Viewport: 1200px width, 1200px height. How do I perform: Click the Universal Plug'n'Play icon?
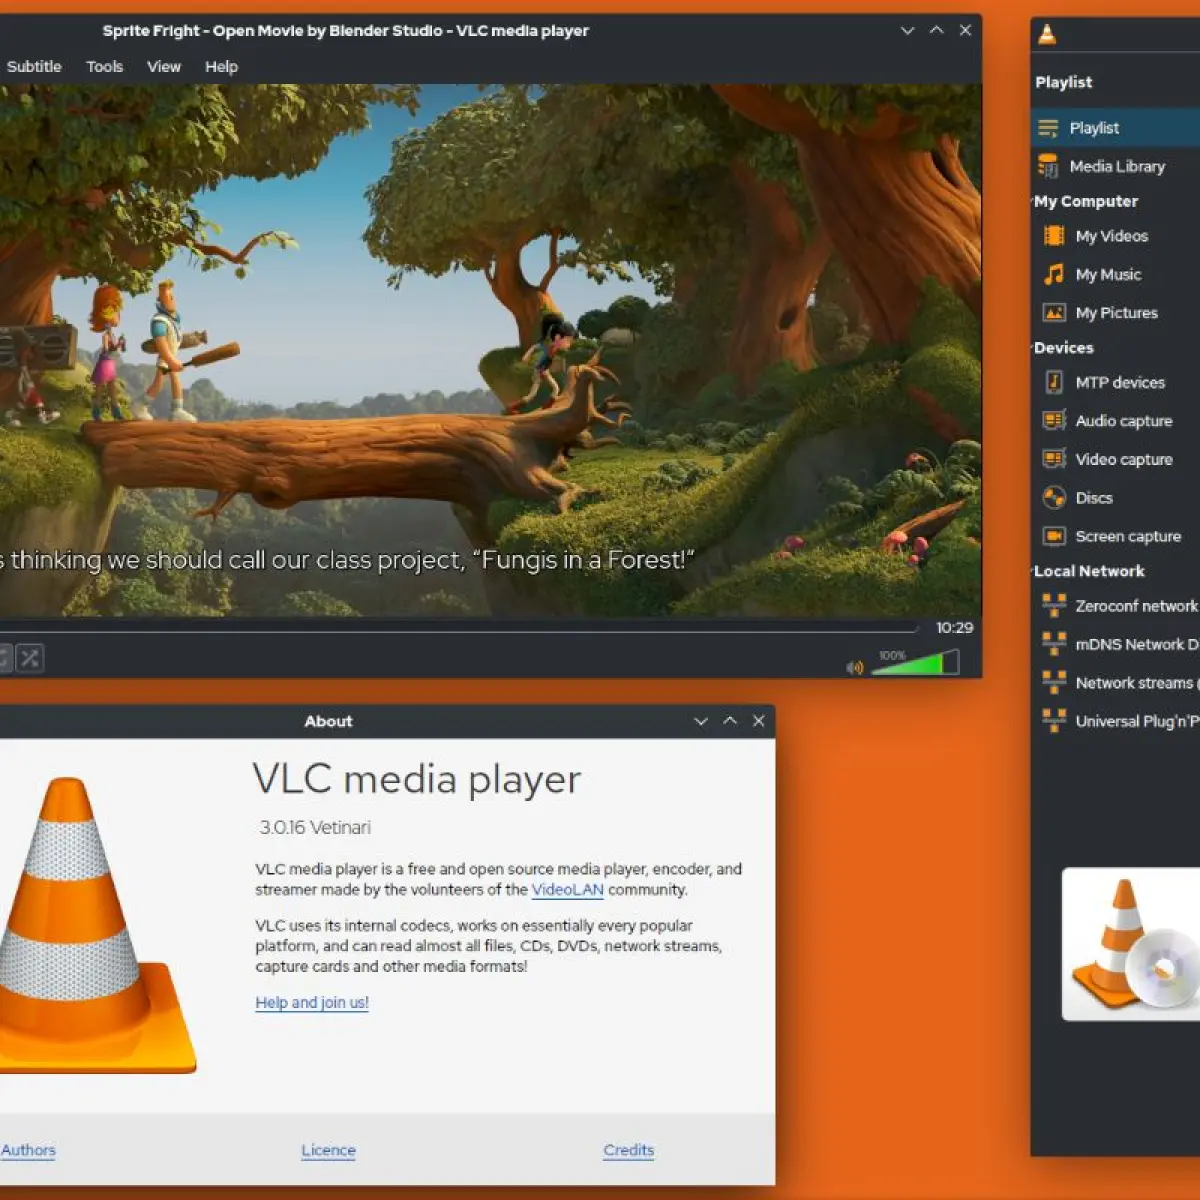tap(1054, 720)
